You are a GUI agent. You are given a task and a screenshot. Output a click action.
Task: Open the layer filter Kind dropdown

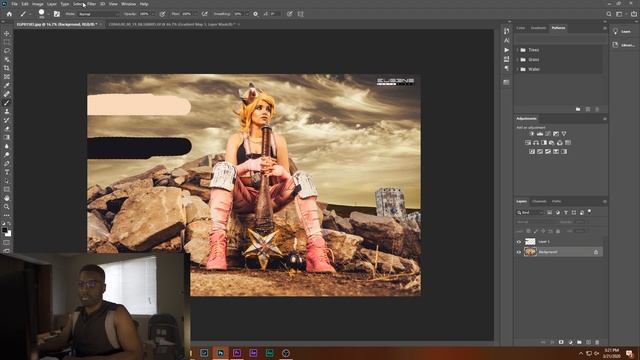530,212
